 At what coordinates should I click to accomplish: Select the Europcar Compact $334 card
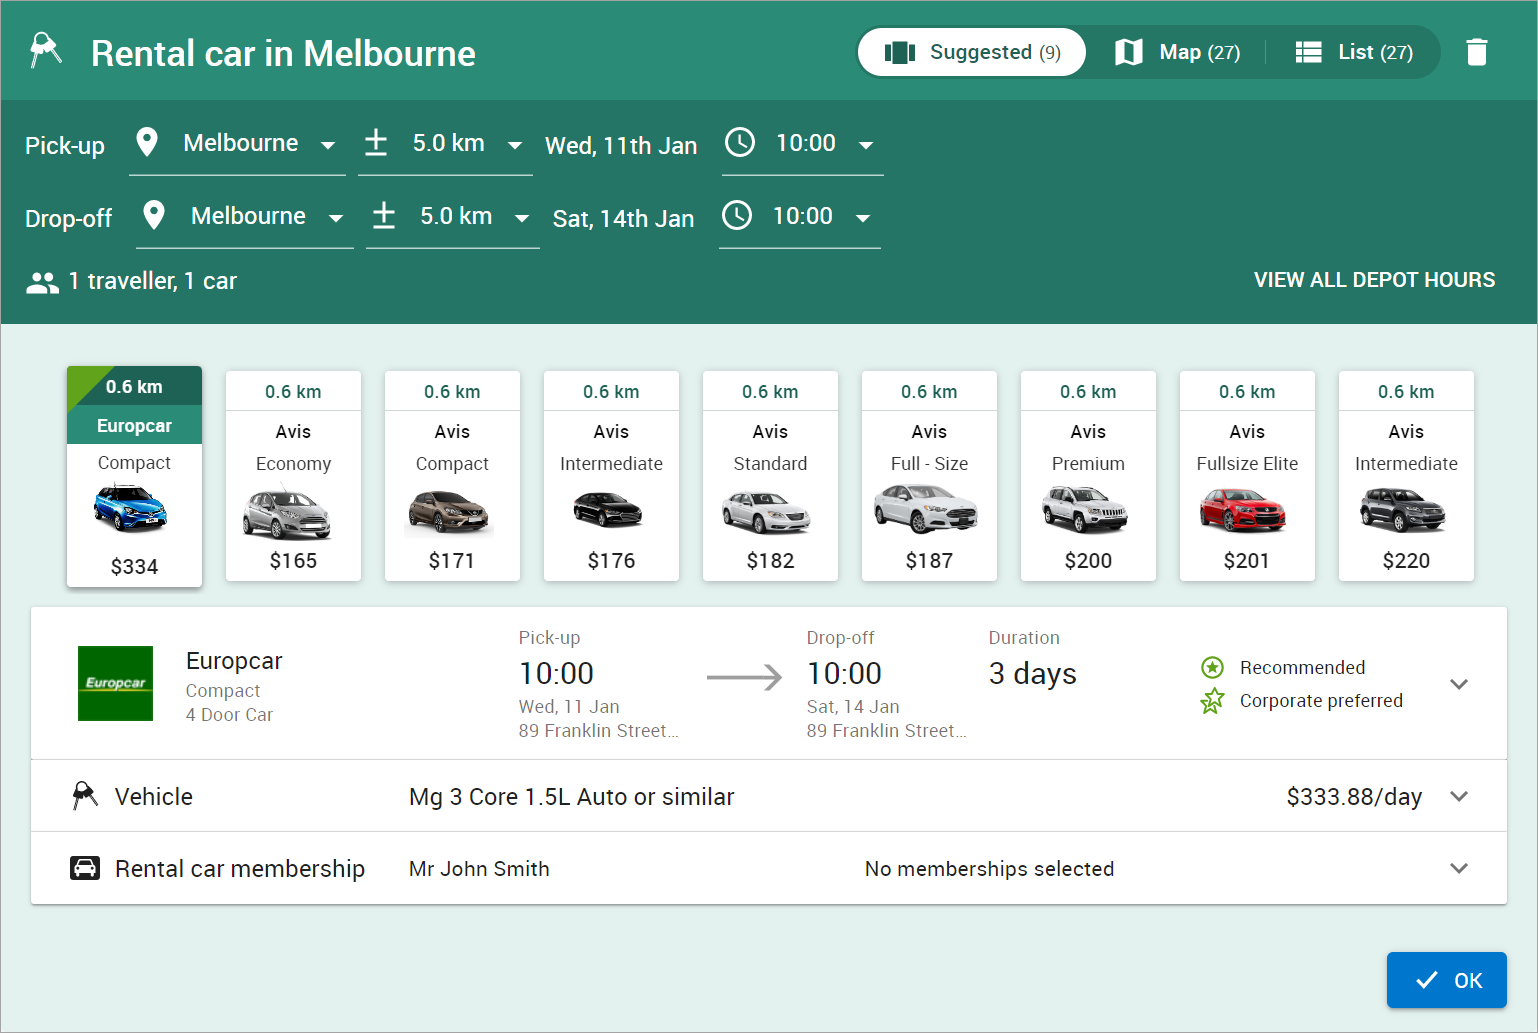click(x=134, y=476)
